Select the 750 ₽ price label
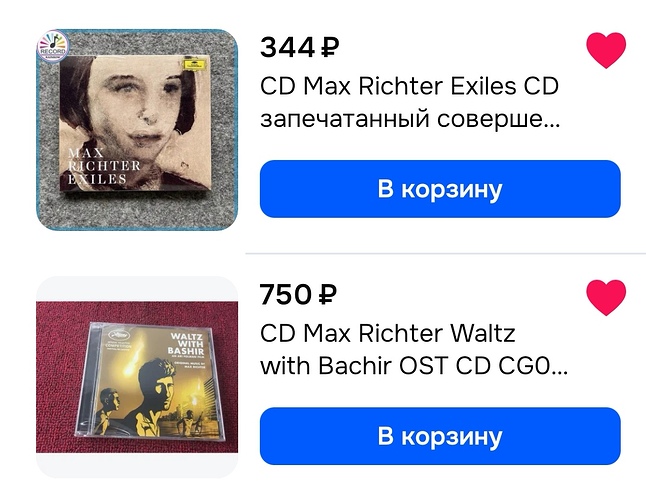646x500 pixels. pyautogui.click(x=298, y=294)
